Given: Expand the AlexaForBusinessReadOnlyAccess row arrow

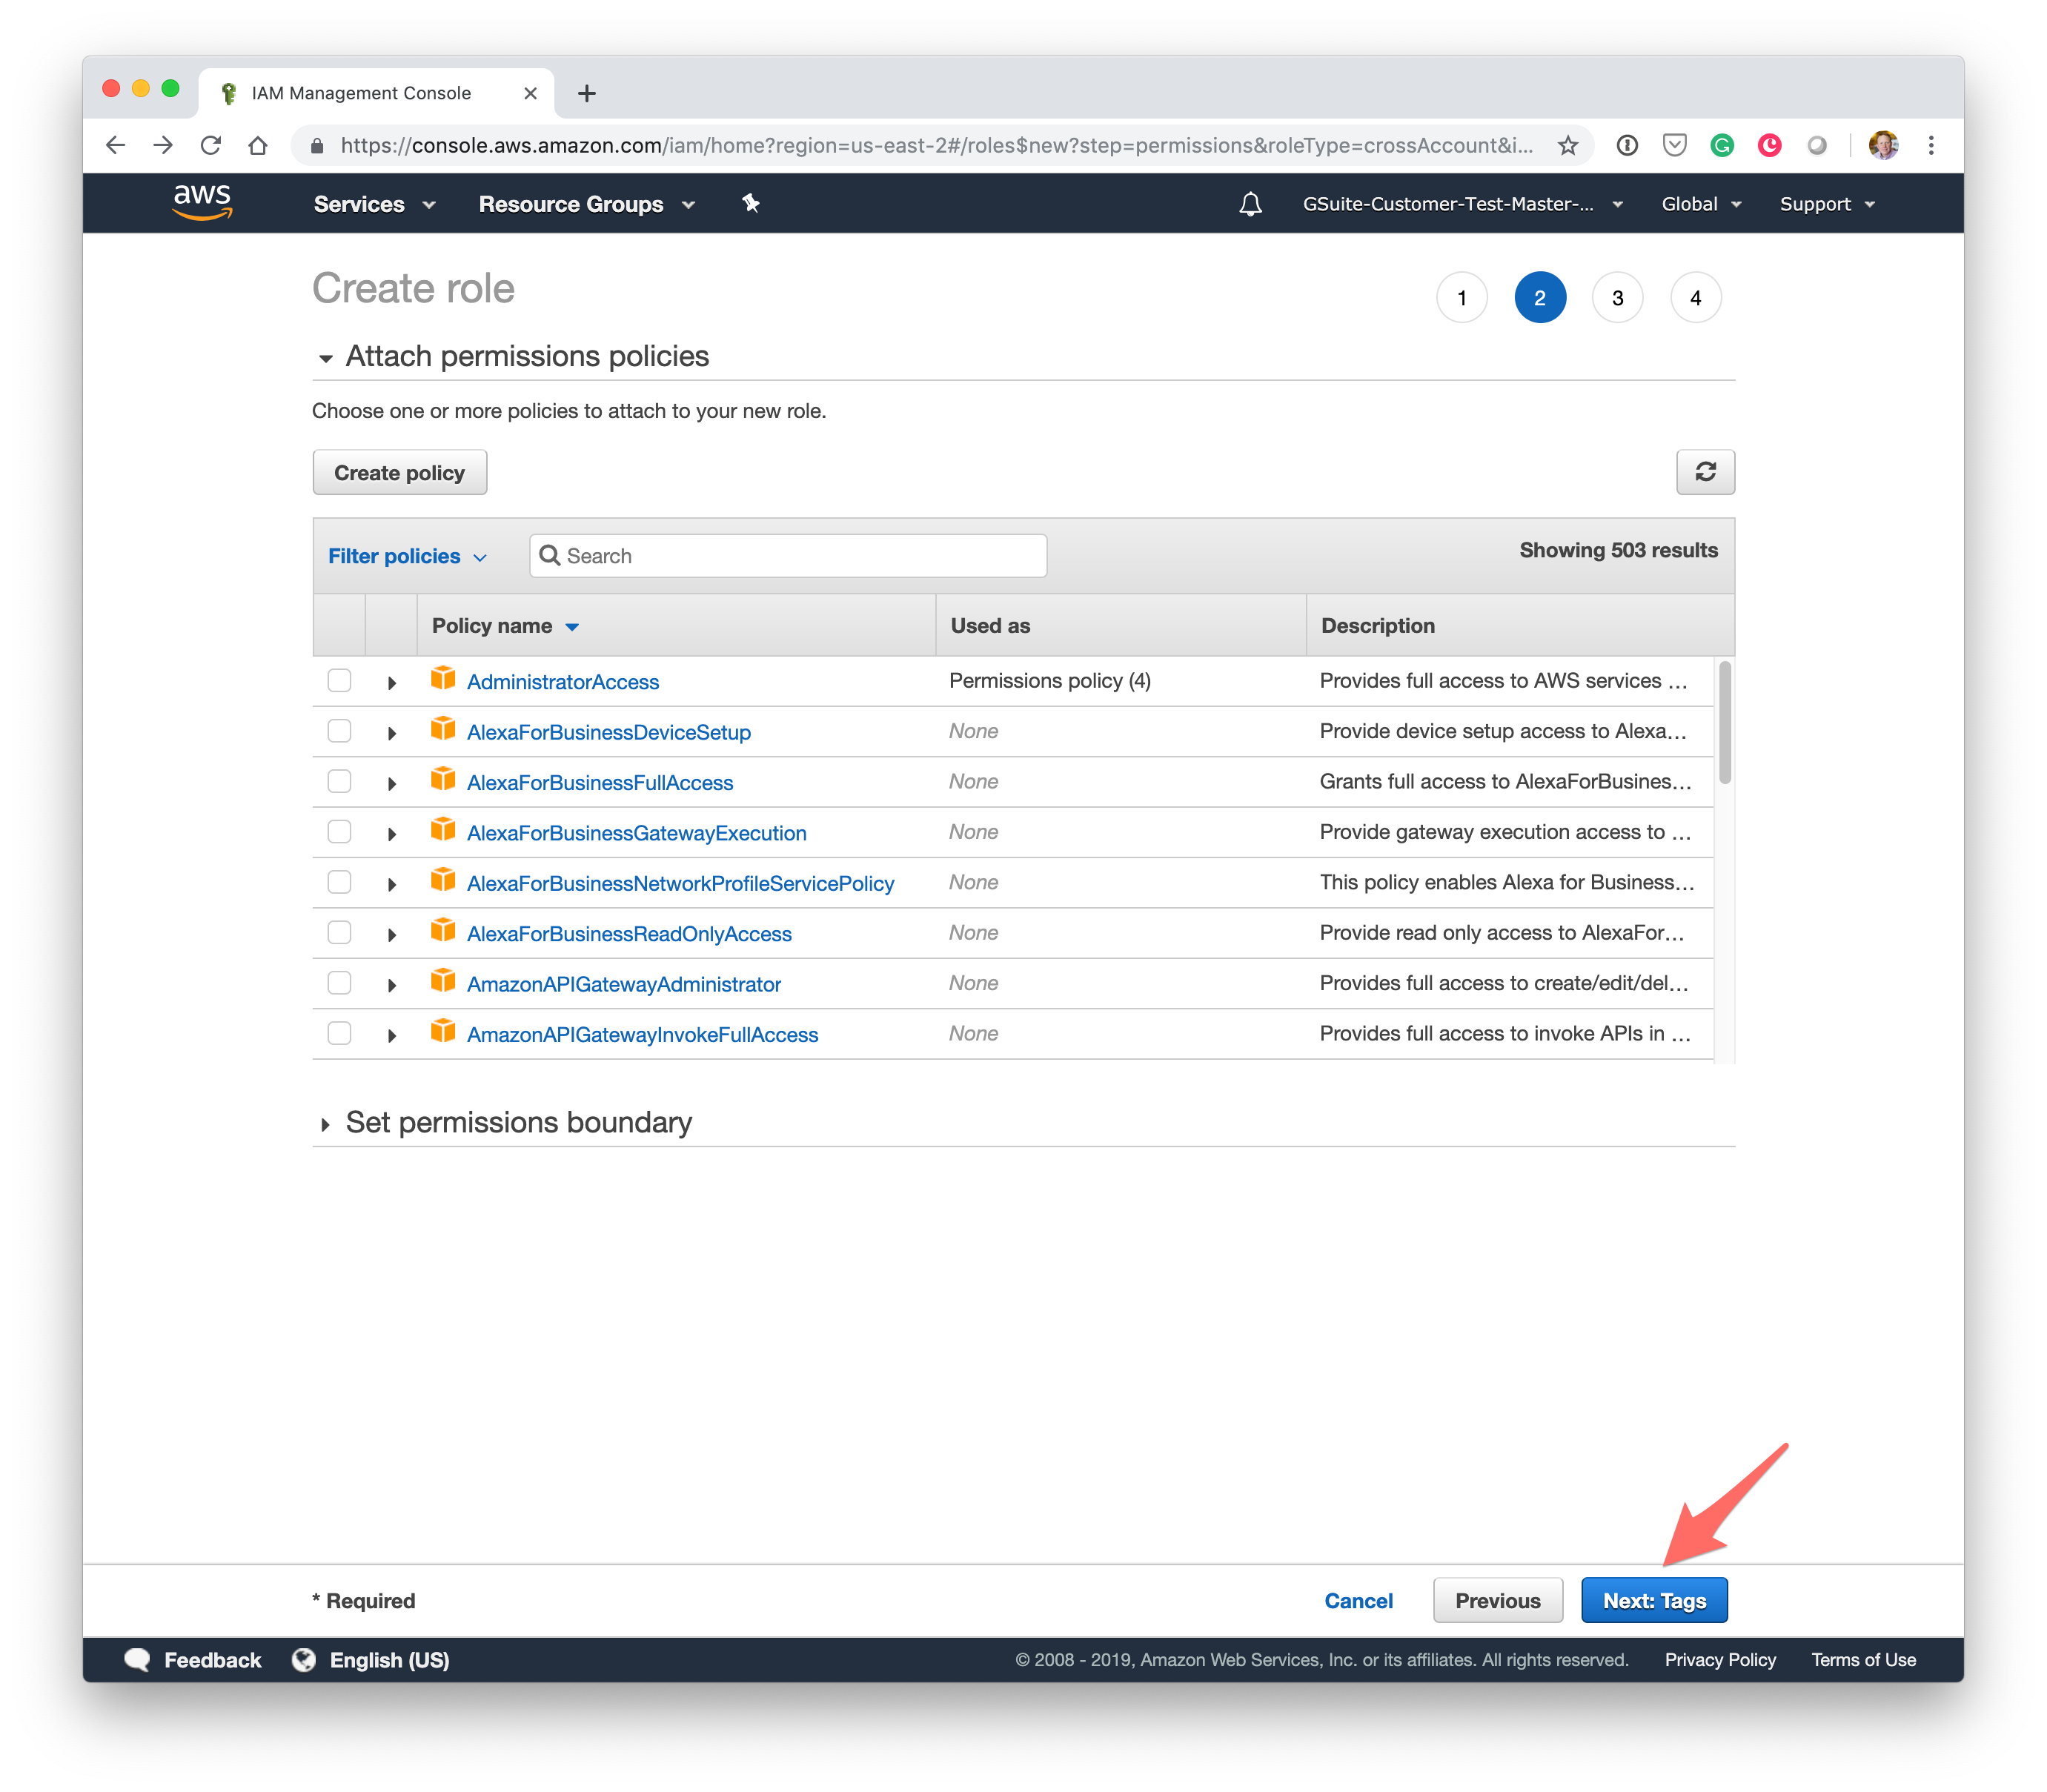Looking at the screenshot, I should [x=392, y=935].
